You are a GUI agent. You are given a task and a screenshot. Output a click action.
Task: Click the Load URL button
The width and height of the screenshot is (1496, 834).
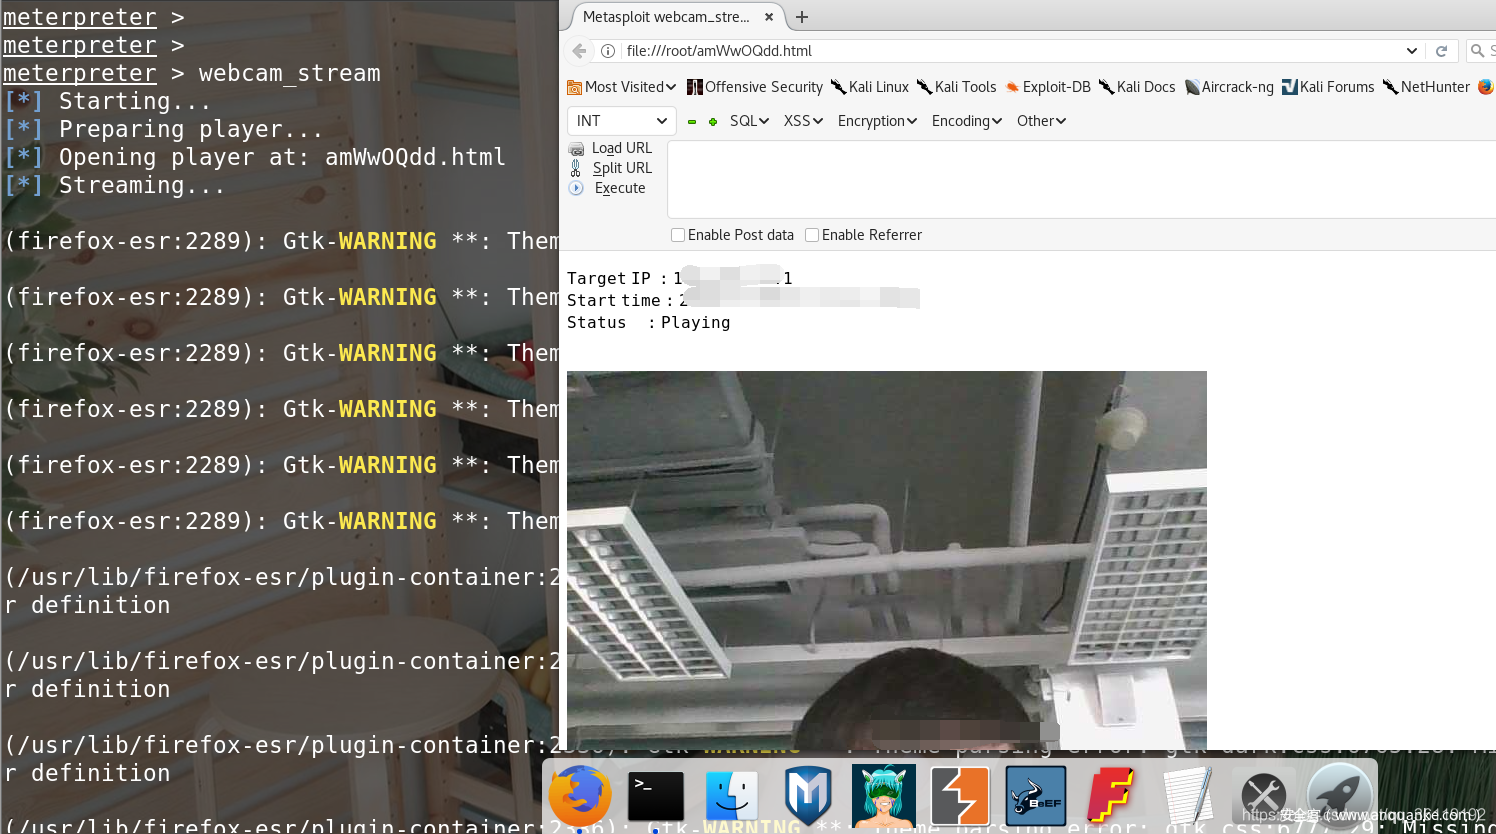tap(610, 148)
